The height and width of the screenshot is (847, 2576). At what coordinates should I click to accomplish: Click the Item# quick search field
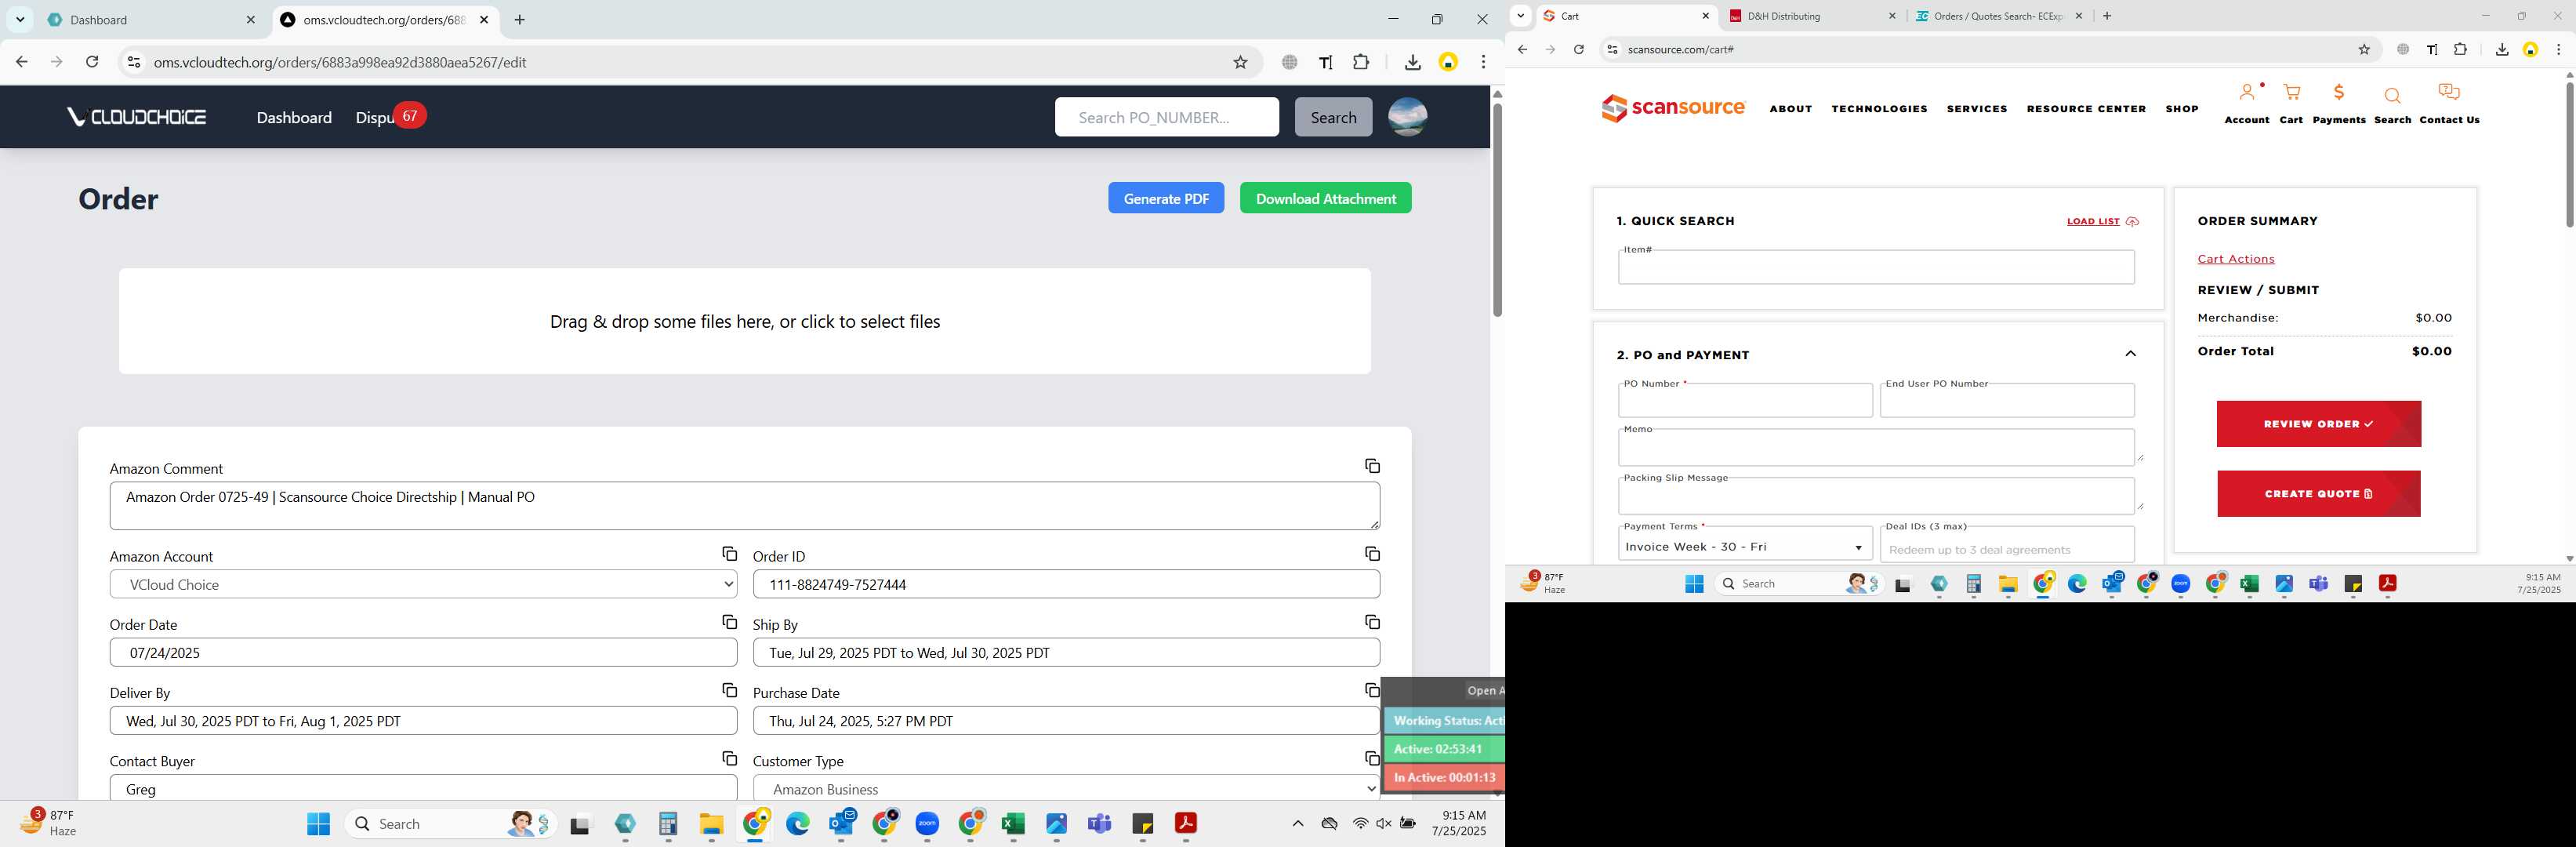(x=1876, y=267)
